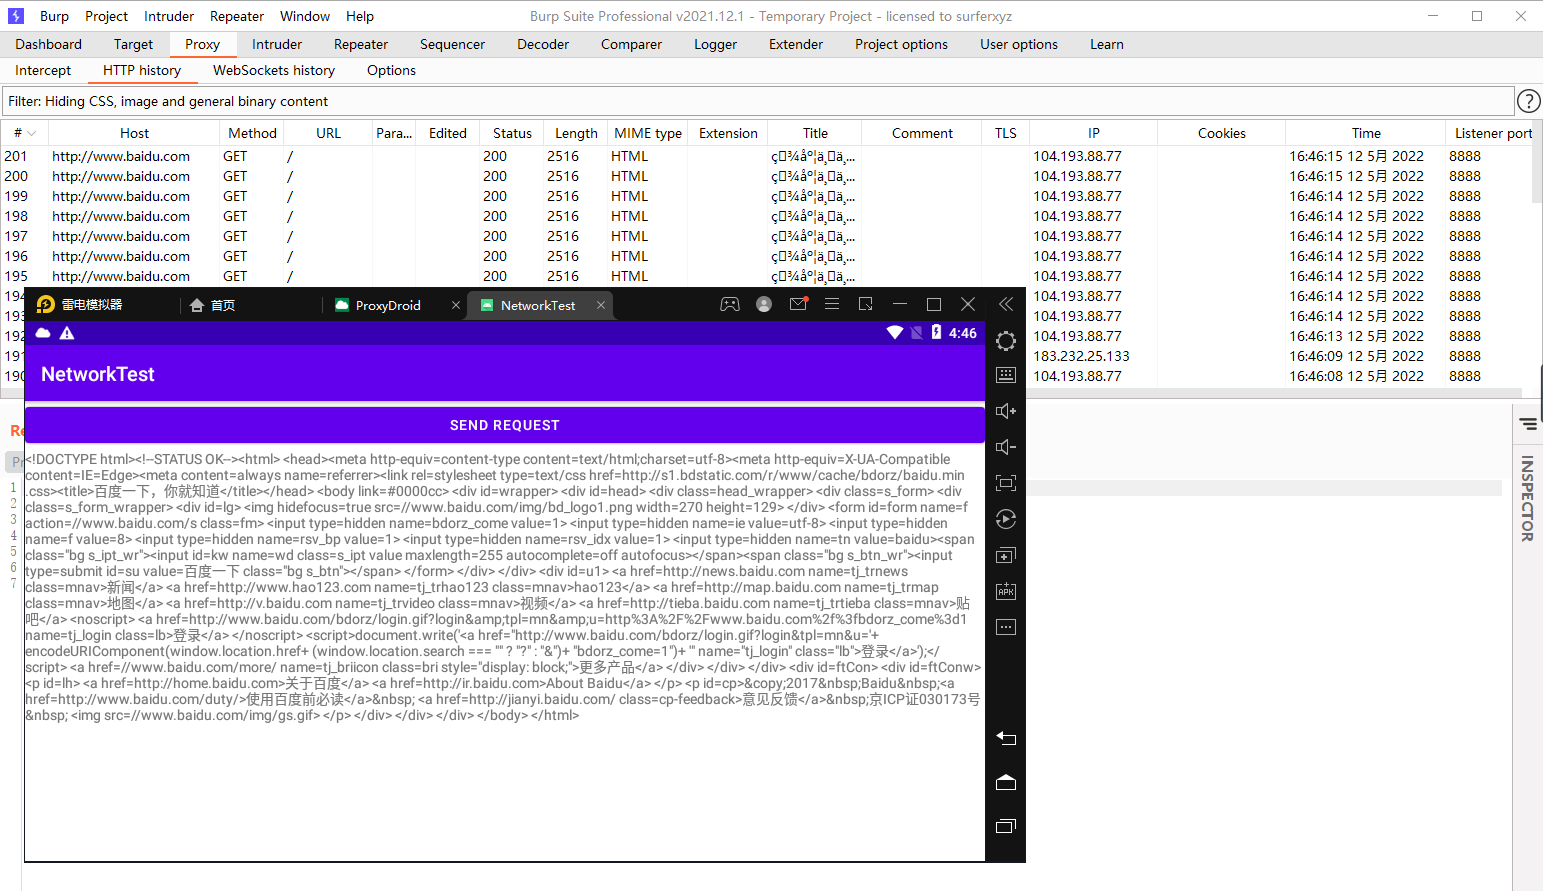Collapse the emulator sidebar with double chevron
The width and height of the screenshot is (1543, 891).
[1006, 304]
